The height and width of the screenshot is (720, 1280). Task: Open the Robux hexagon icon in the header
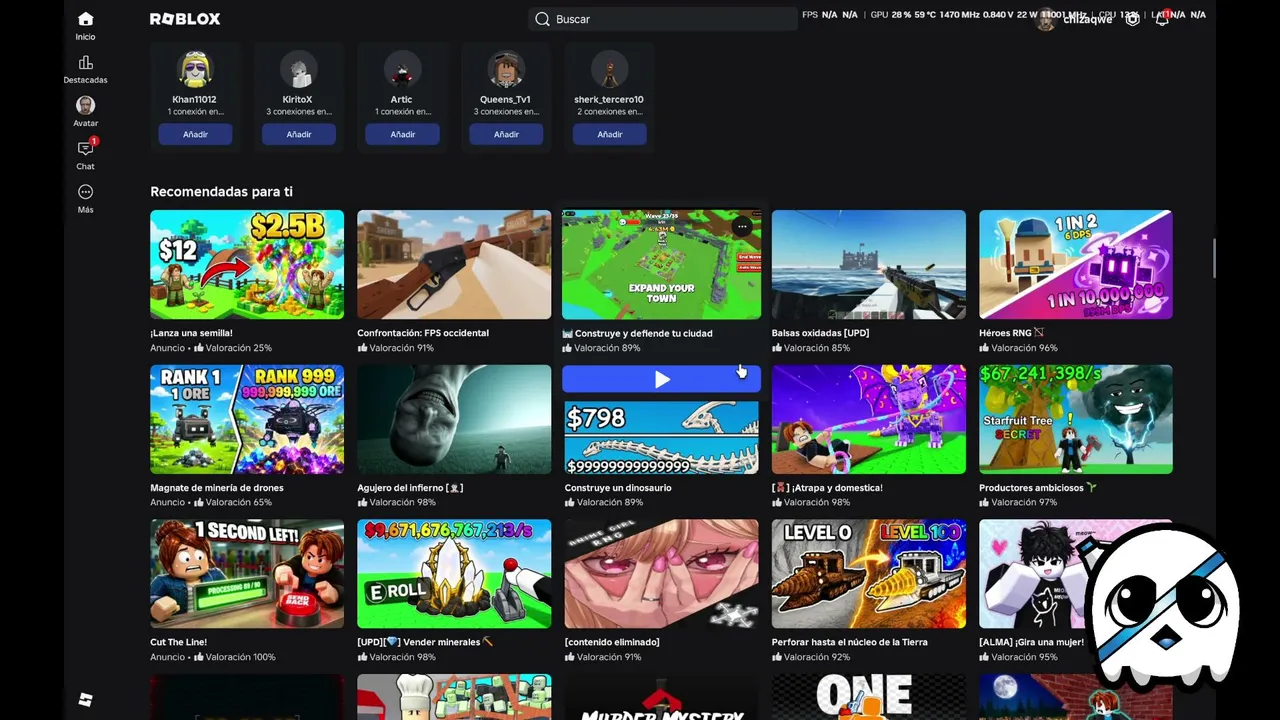coord(1132,19)
